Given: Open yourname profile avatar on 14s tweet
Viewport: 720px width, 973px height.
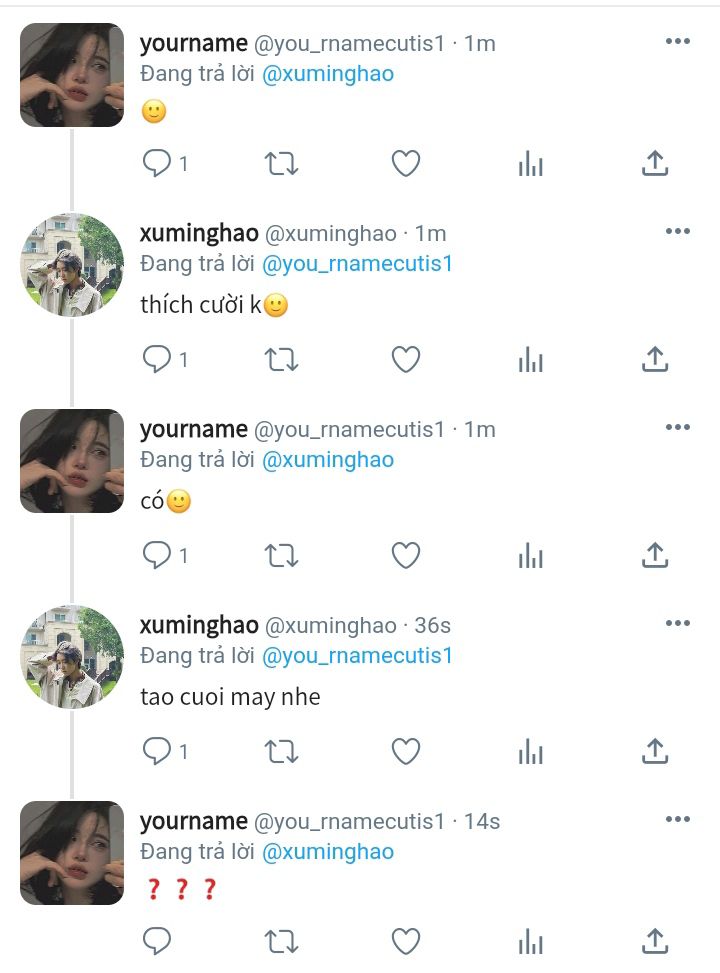Looking at the screenshot, I should coord(72,853).
